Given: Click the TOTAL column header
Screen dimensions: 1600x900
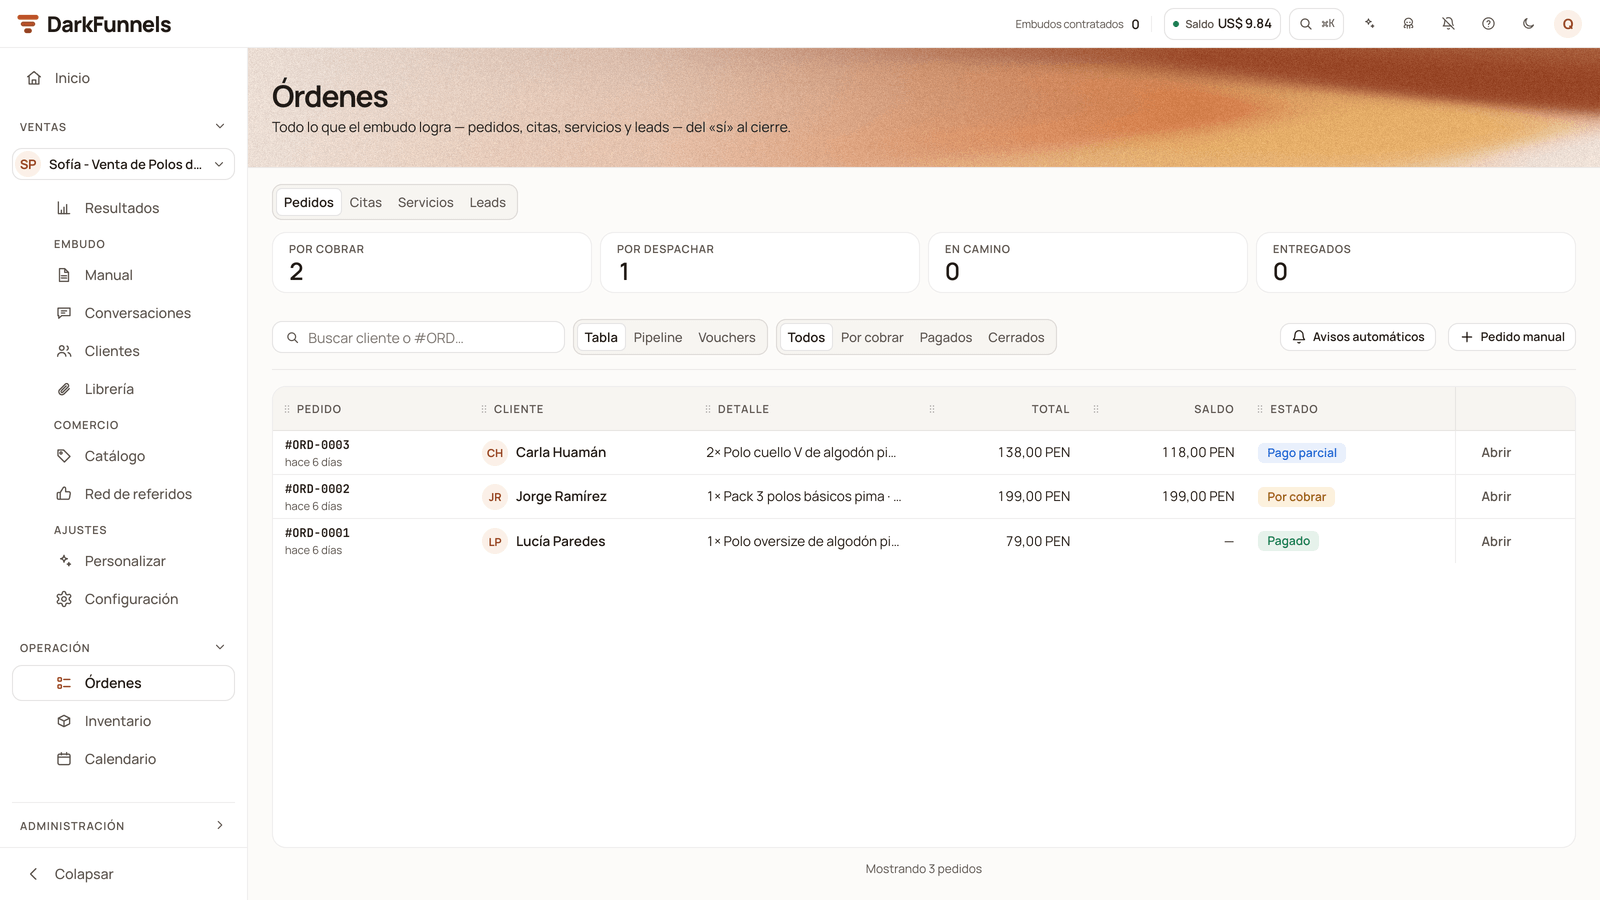Looking at the screenshot, I should (x=1050, y=409).
